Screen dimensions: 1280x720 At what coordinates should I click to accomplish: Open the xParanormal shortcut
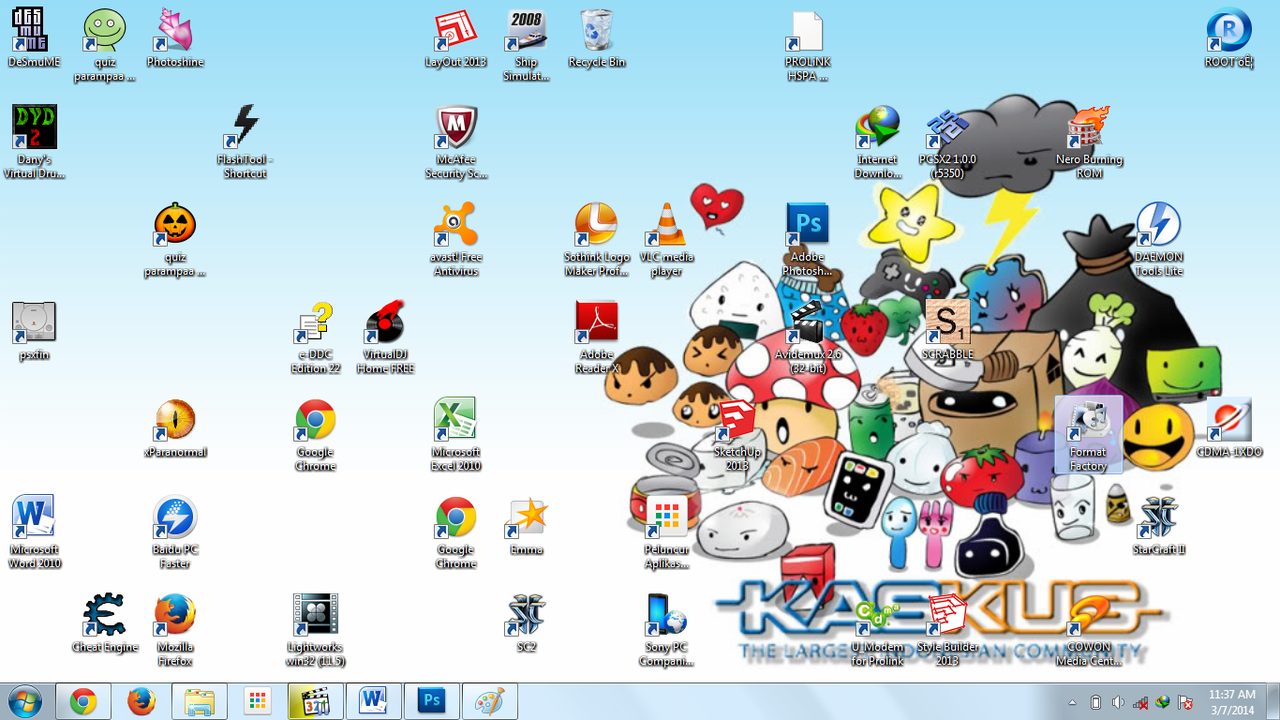(175, 428)
